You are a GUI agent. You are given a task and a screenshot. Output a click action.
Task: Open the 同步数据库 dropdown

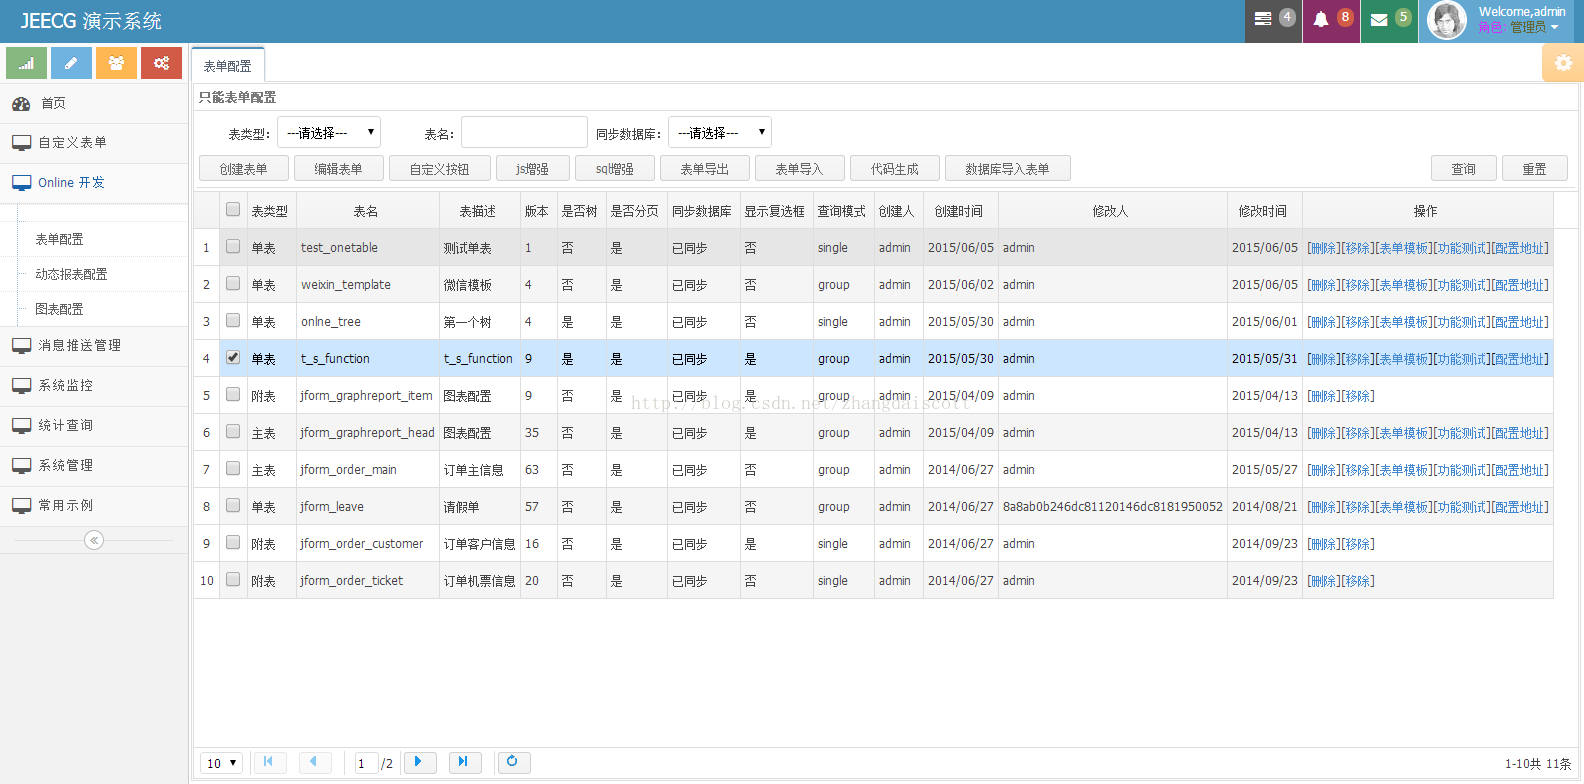(720, 132)
